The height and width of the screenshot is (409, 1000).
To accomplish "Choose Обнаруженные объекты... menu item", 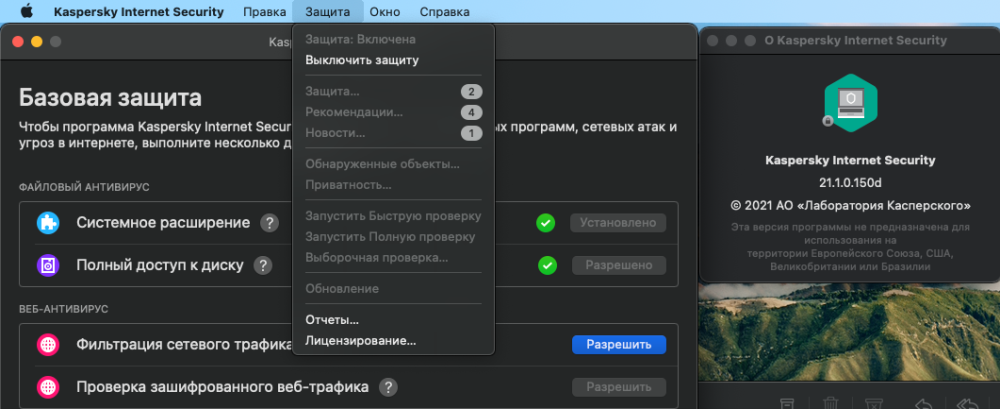I will pos(393,164).
